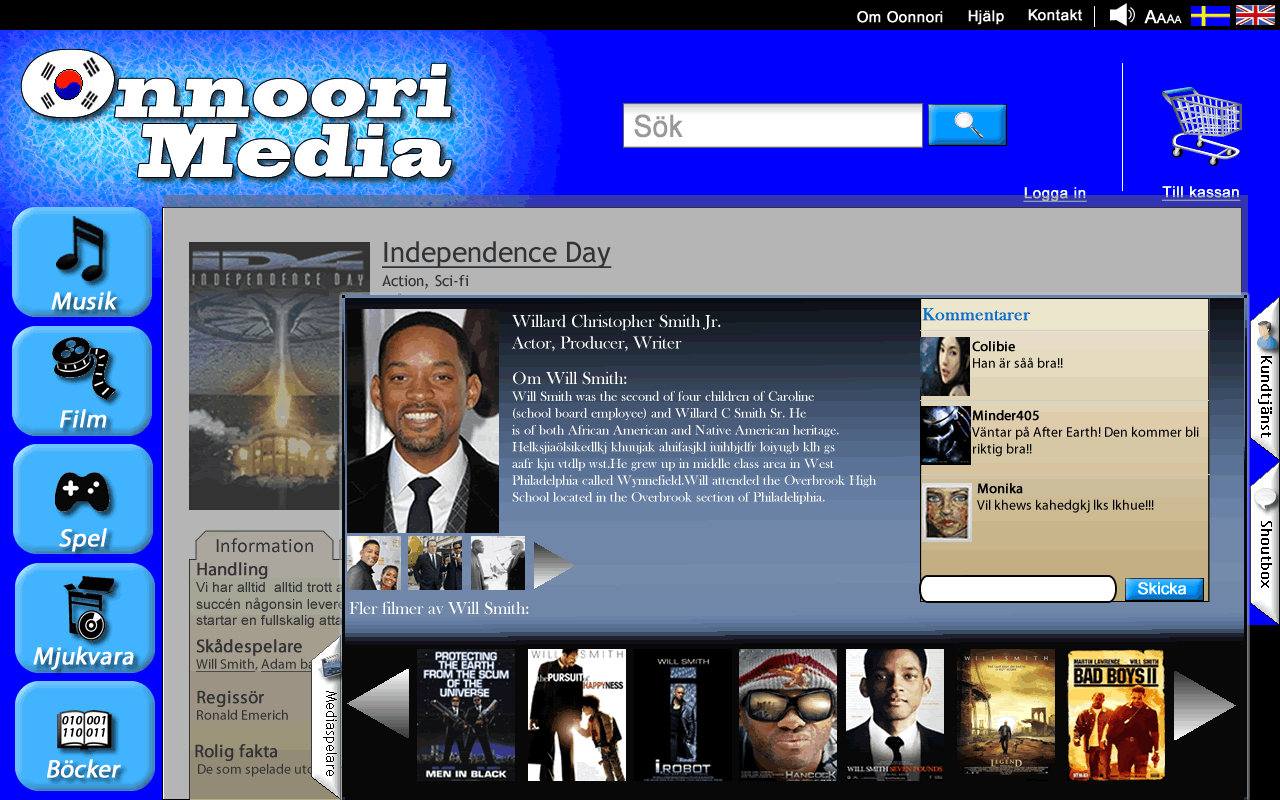Click Colibie's avatar image
1280x800 pixels.
pos(945,367)
